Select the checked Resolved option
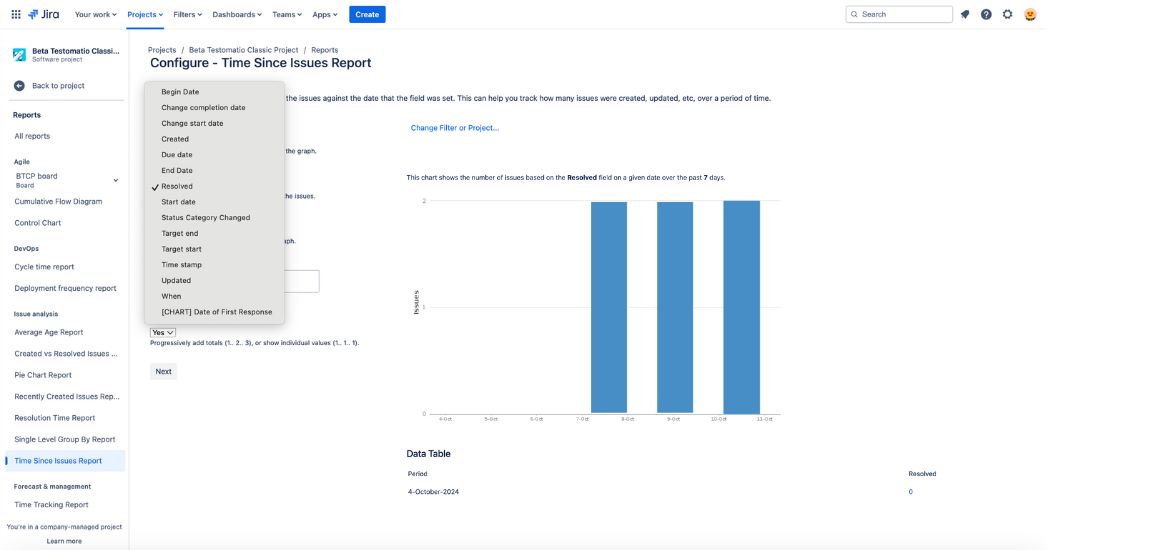Screen dimensions: 1150x550 click(x=177, y=186)
